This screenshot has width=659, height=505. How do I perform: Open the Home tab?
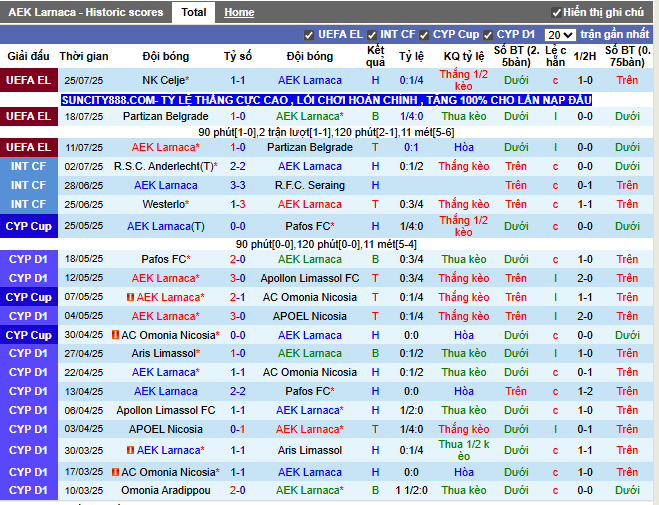(x=239, y=13)
